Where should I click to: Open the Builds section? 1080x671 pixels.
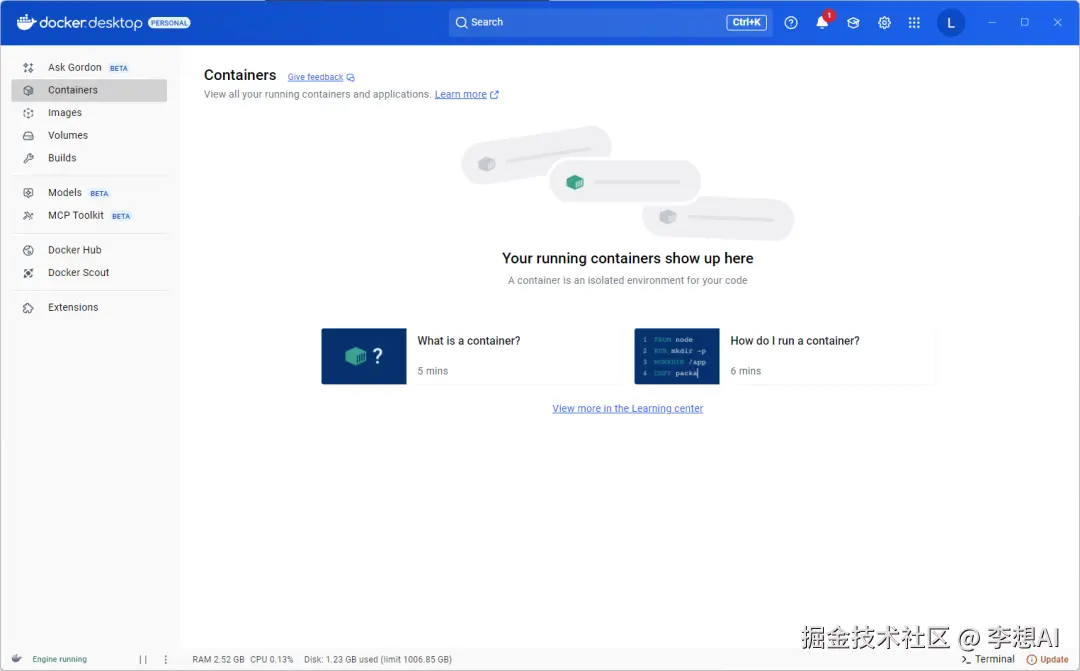(x=89, y=158)
